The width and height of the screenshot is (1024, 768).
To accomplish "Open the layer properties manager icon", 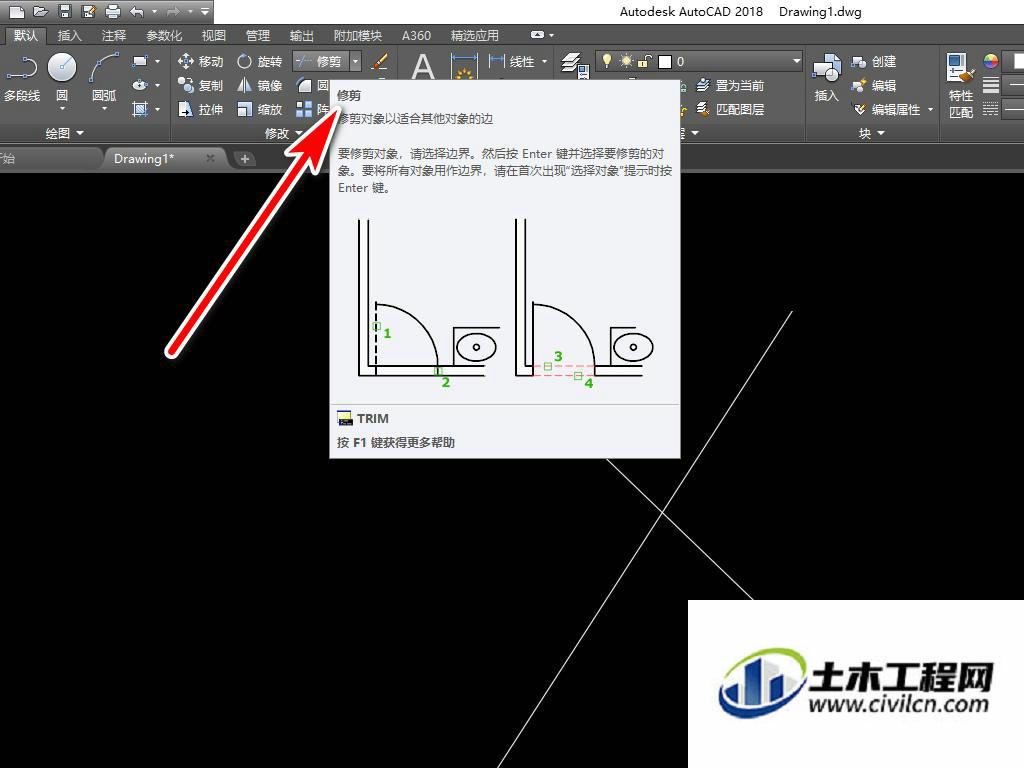I will click(x=575, y=65).
